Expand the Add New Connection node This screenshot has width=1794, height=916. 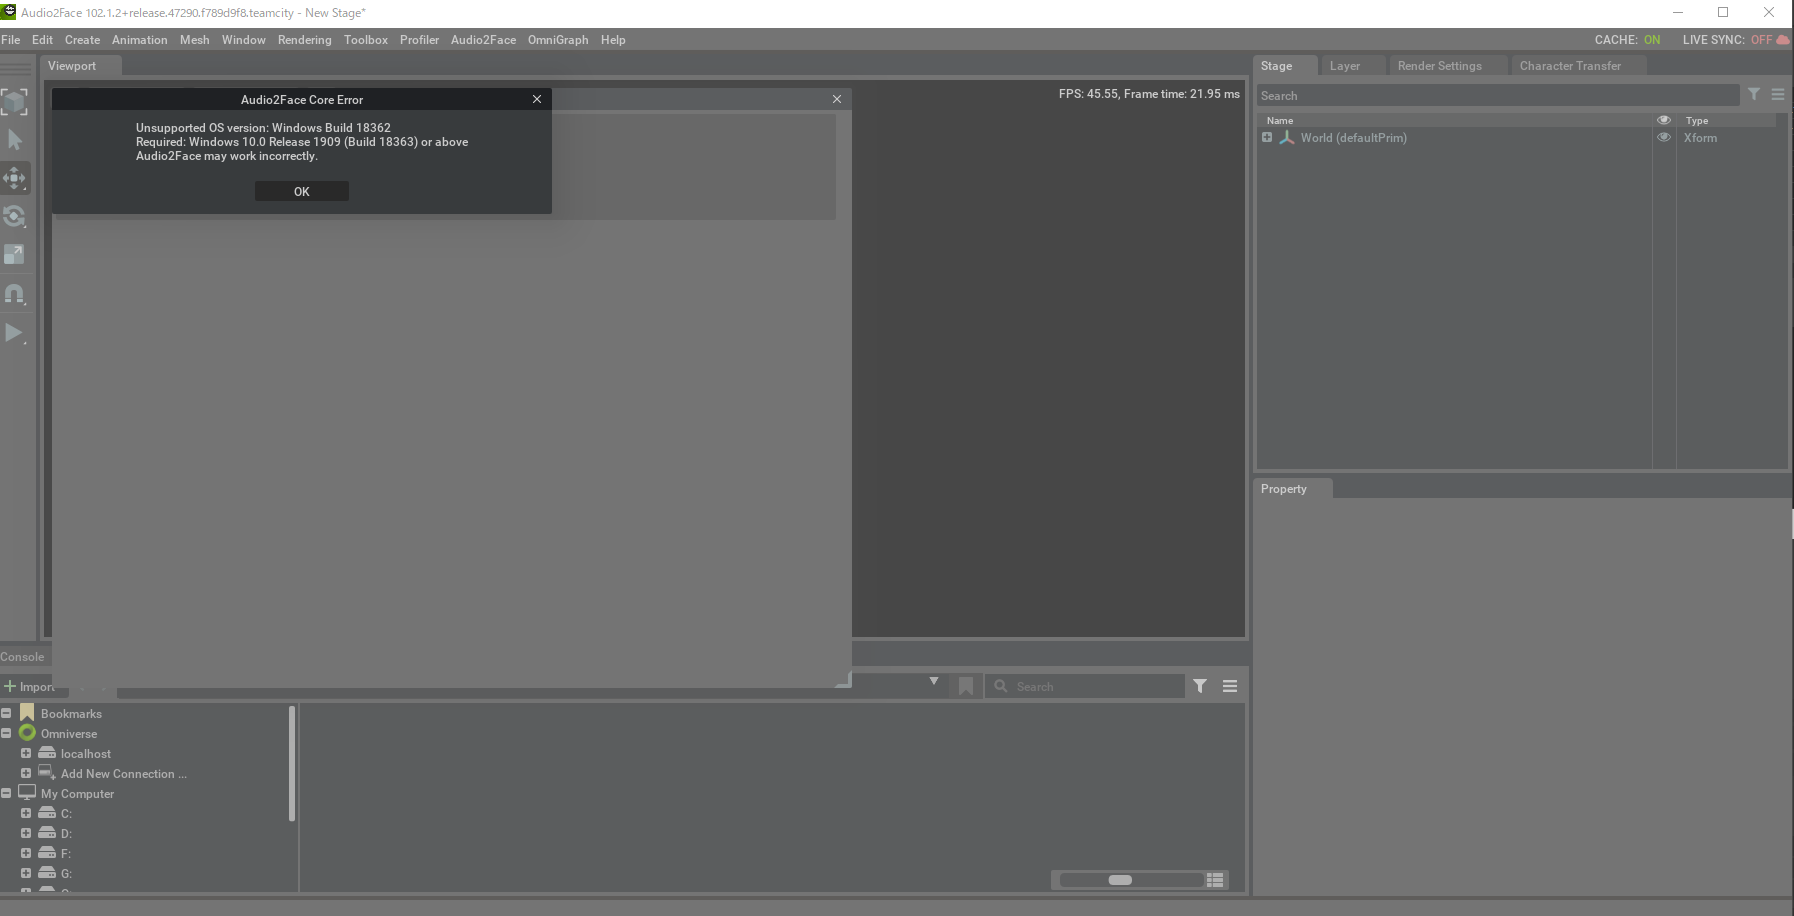(x=26, y=773)
